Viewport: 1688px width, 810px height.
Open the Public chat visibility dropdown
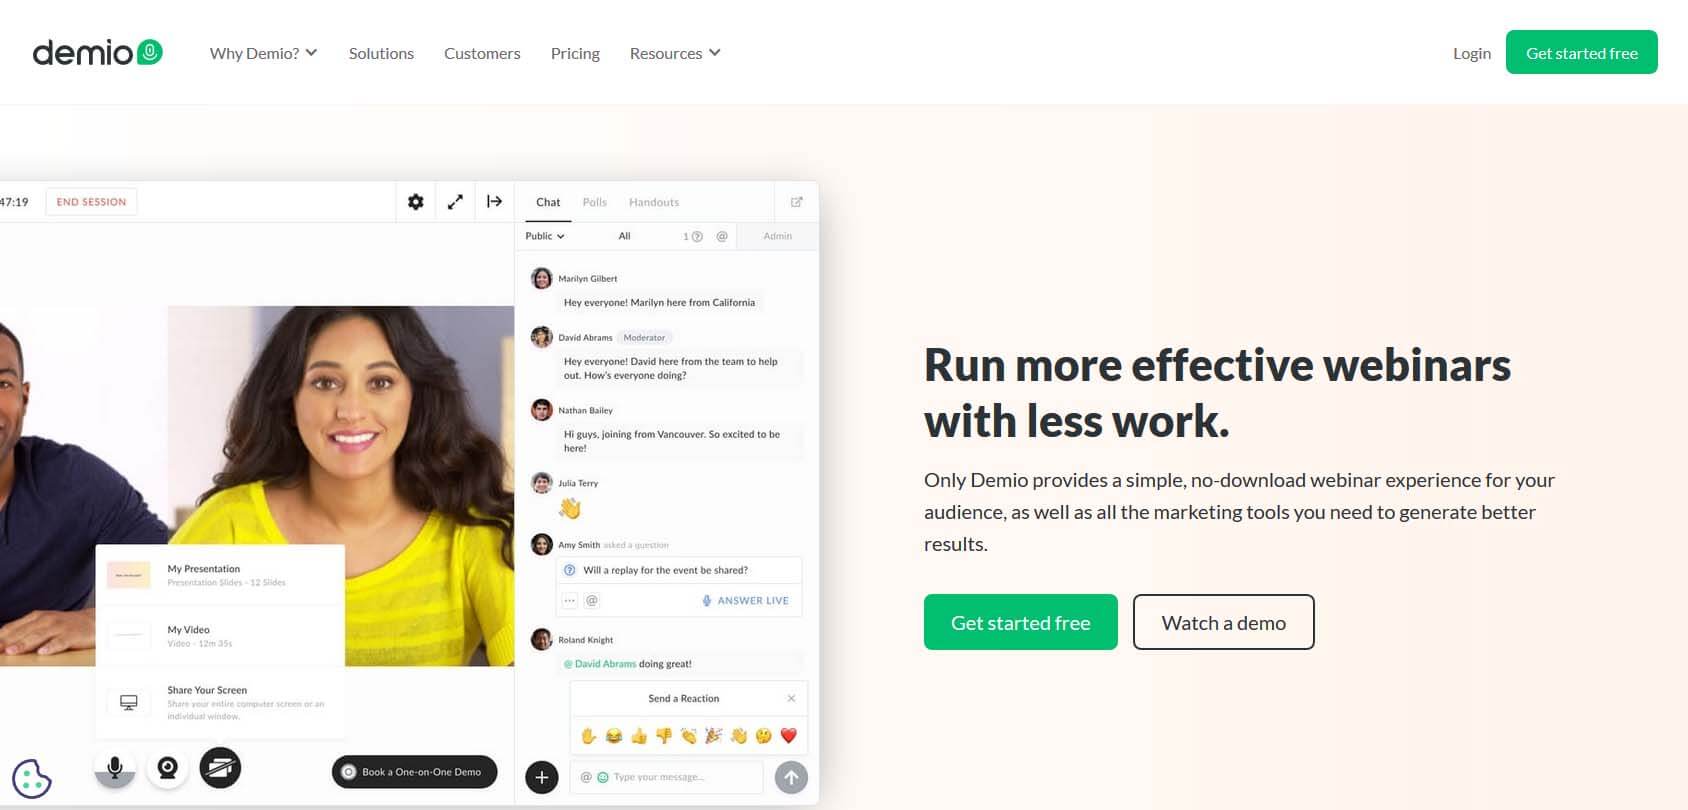coord(545,236)
